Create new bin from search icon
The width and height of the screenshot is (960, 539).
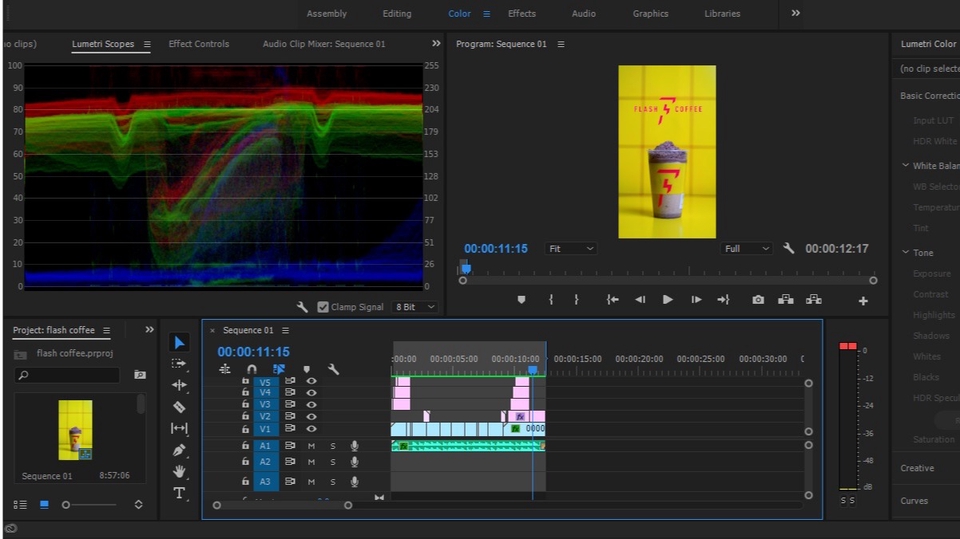(x=140, y=374)
